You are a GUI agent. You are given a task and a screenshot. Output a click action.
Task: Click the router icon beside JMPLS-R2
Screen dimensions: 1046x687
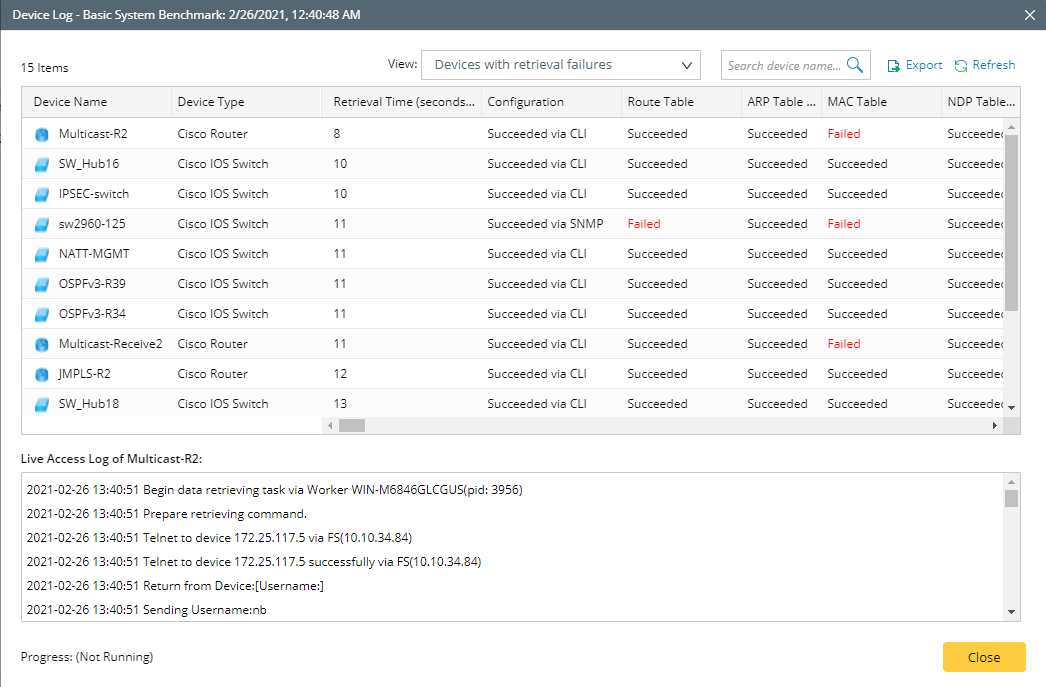pyautogui.click(x=42, y=374)
